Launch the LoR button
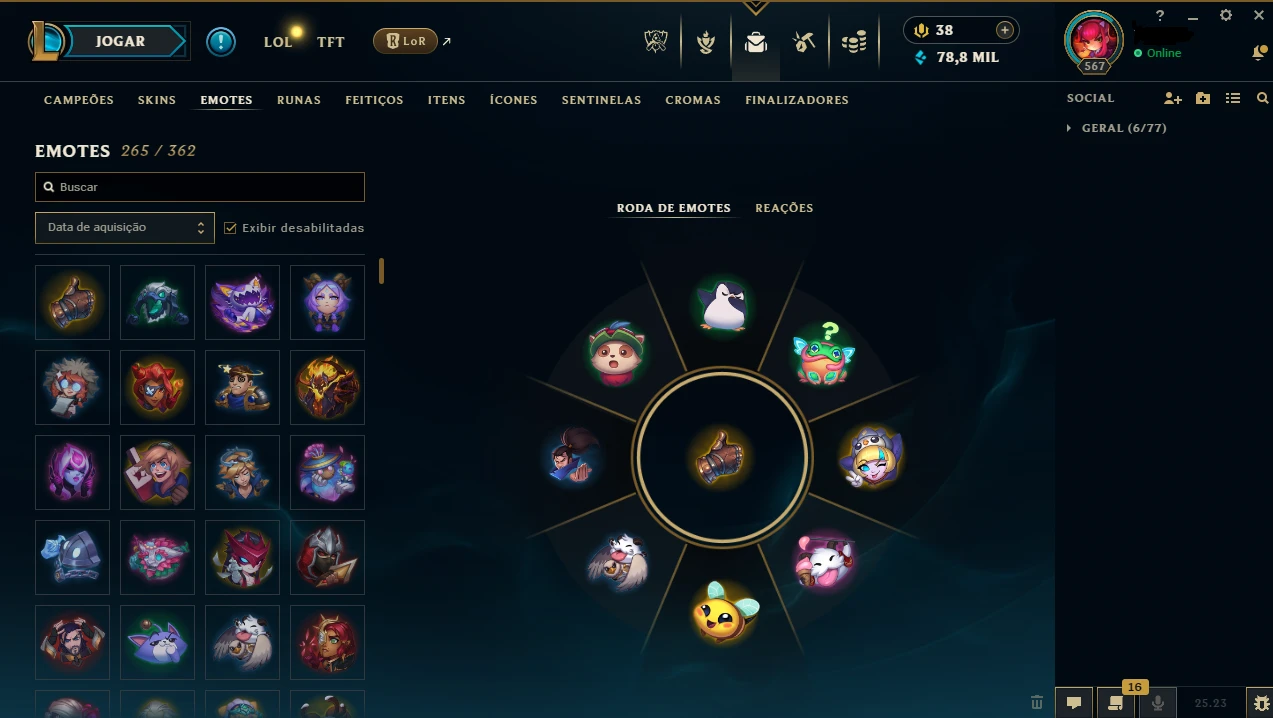This screenshot has width=1273, height=718. (x=405, y=41)
